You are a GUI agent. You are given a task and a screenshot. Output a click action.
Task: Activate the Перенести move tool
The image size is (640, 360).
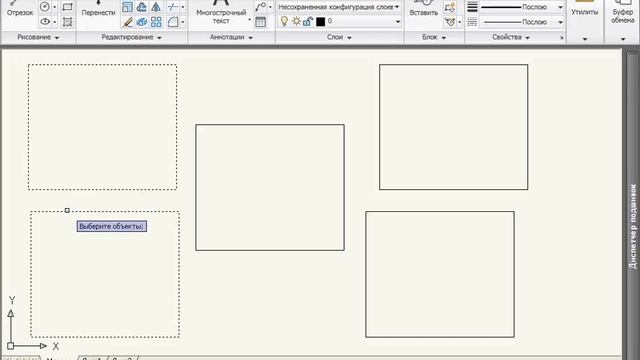(x=98, y=9)
